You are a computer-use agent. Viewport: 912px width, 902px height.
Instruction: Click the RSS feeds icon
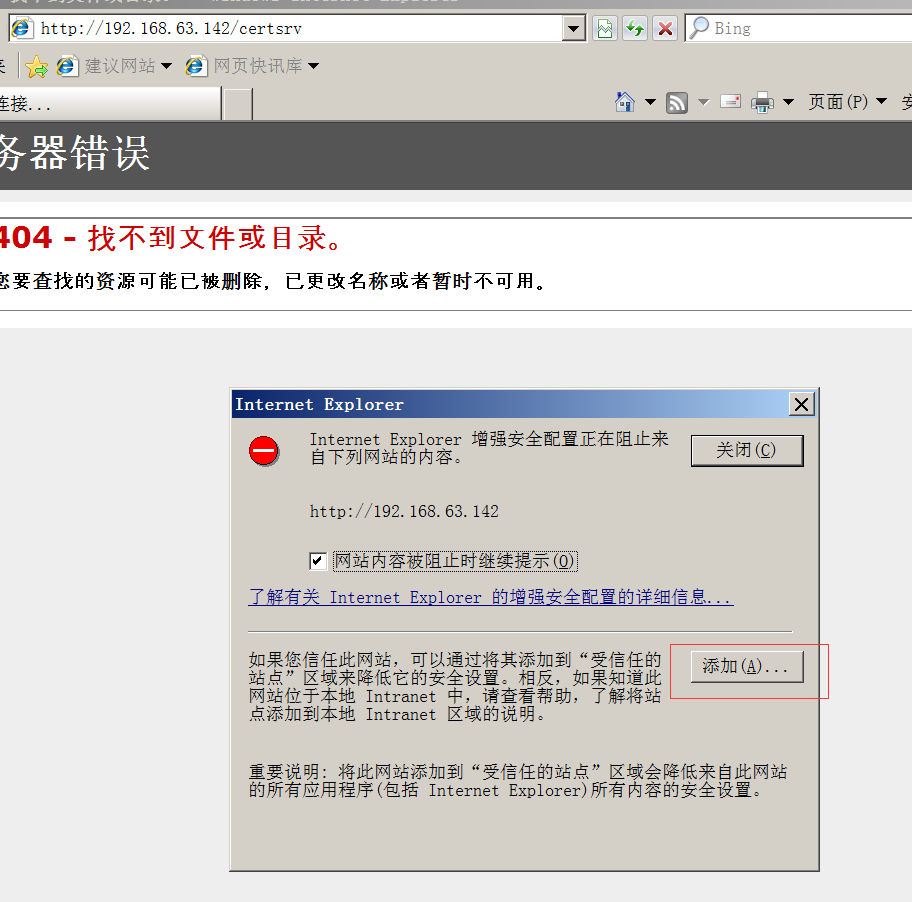(x=676, y=103)
